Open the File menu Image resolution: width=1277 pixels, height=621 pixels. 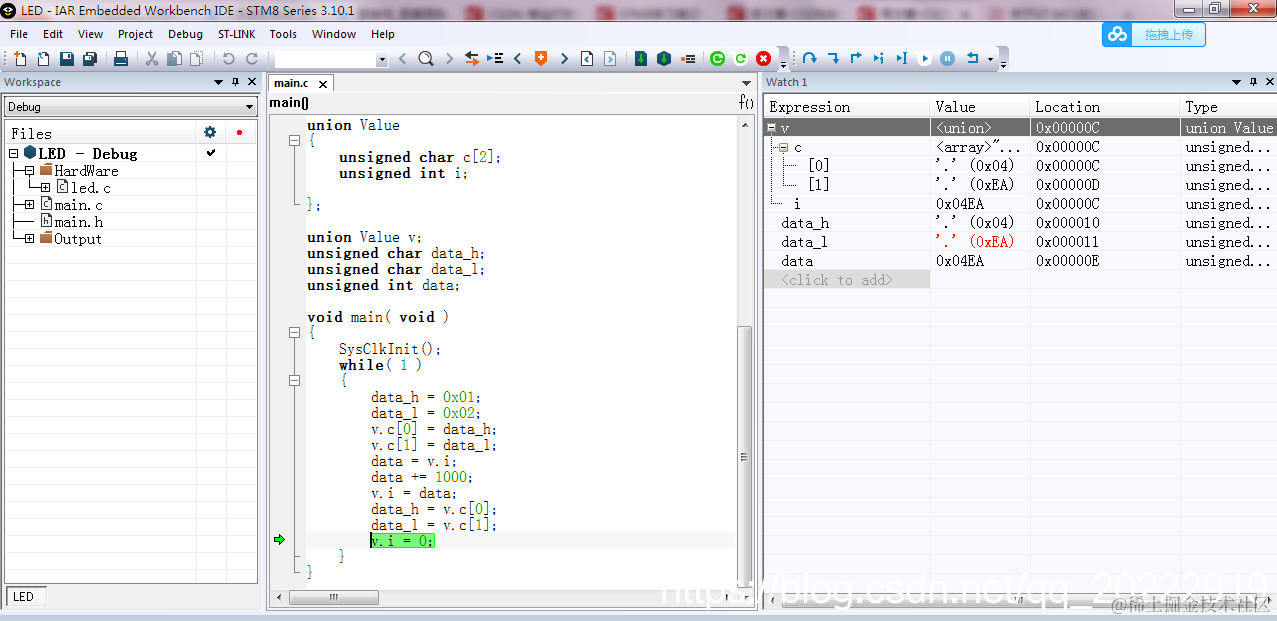click(x=19, y=34)
